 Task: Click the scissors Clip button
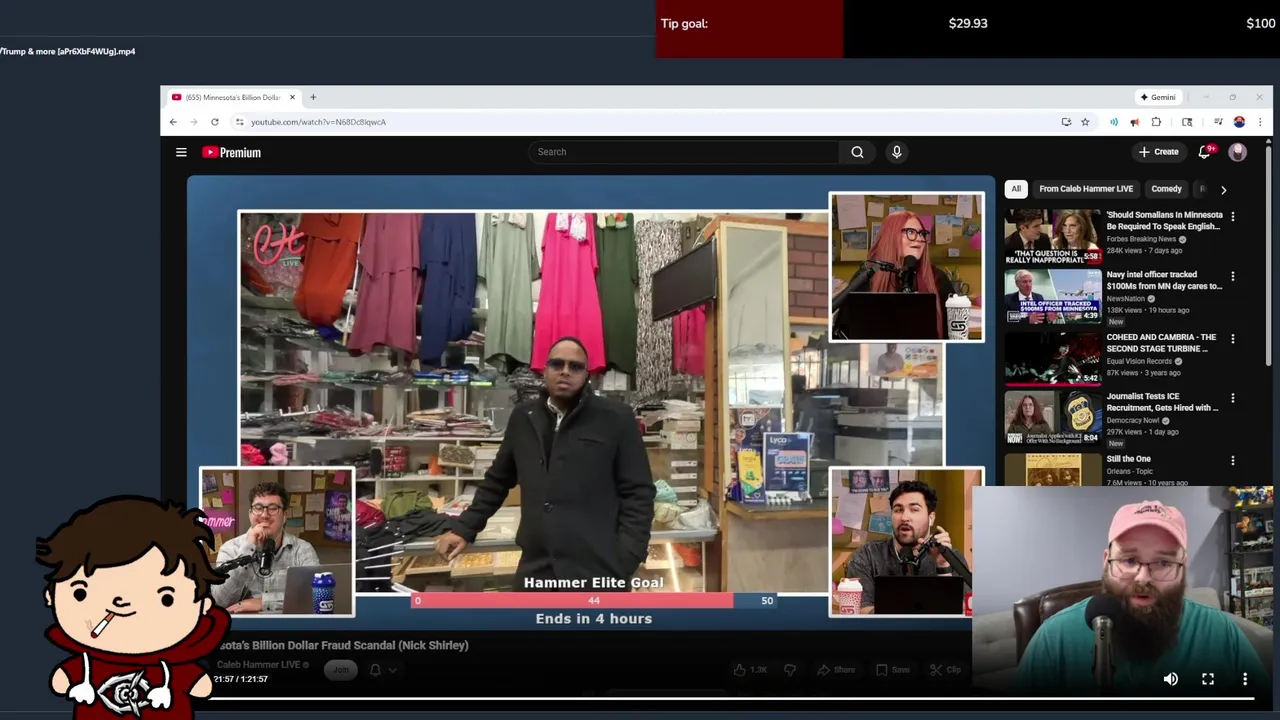pos(945,670)
